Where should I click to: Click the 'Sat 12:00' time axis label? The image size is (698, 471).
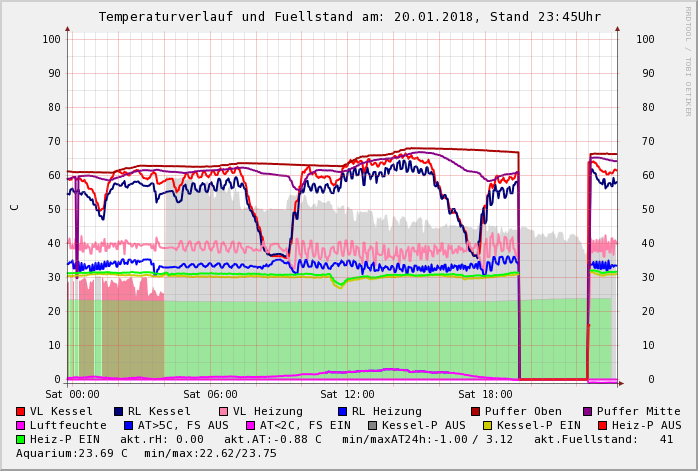coord(347,395)
